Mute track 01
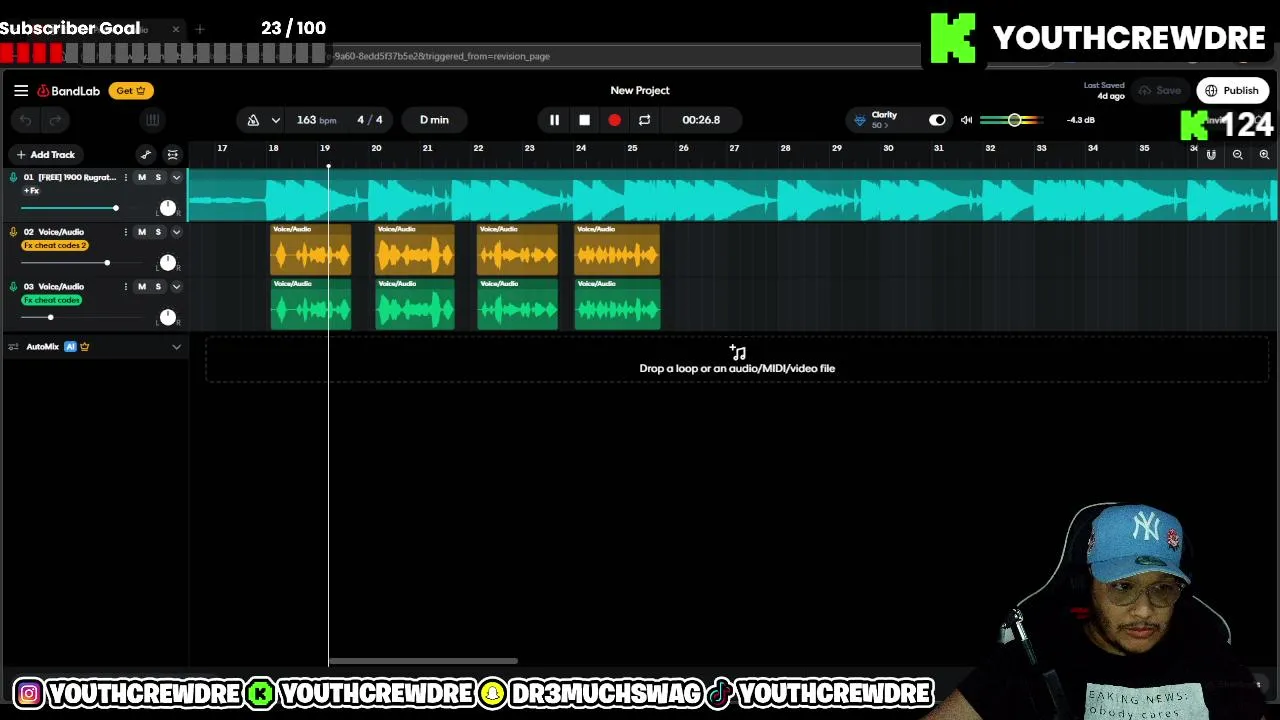Viewport: 1280px width, 720px height. tap(141, 178)
